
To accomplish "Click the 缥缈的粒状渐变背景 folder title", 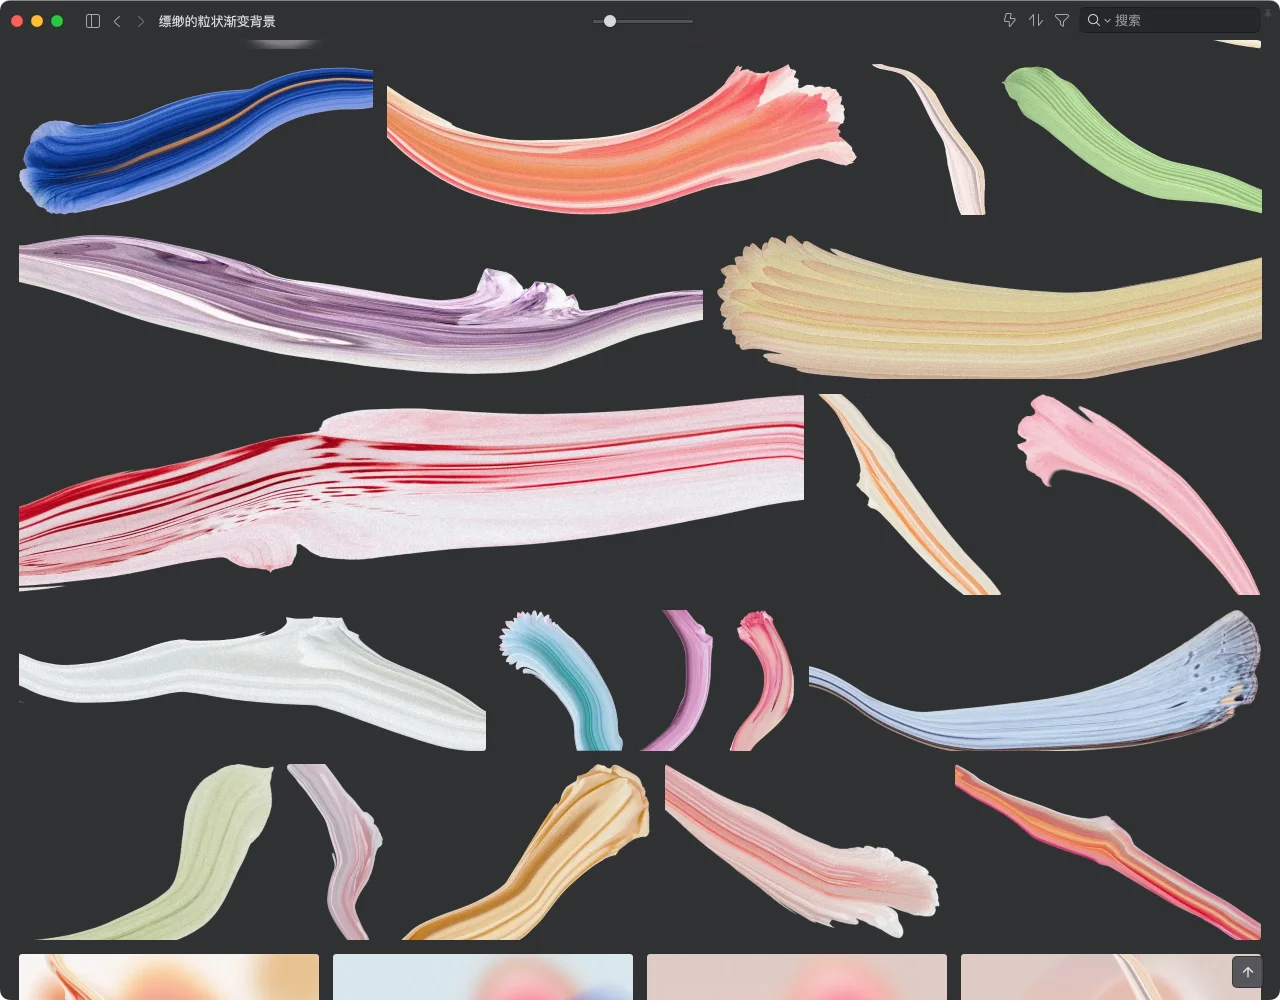I will pos(217,21).
